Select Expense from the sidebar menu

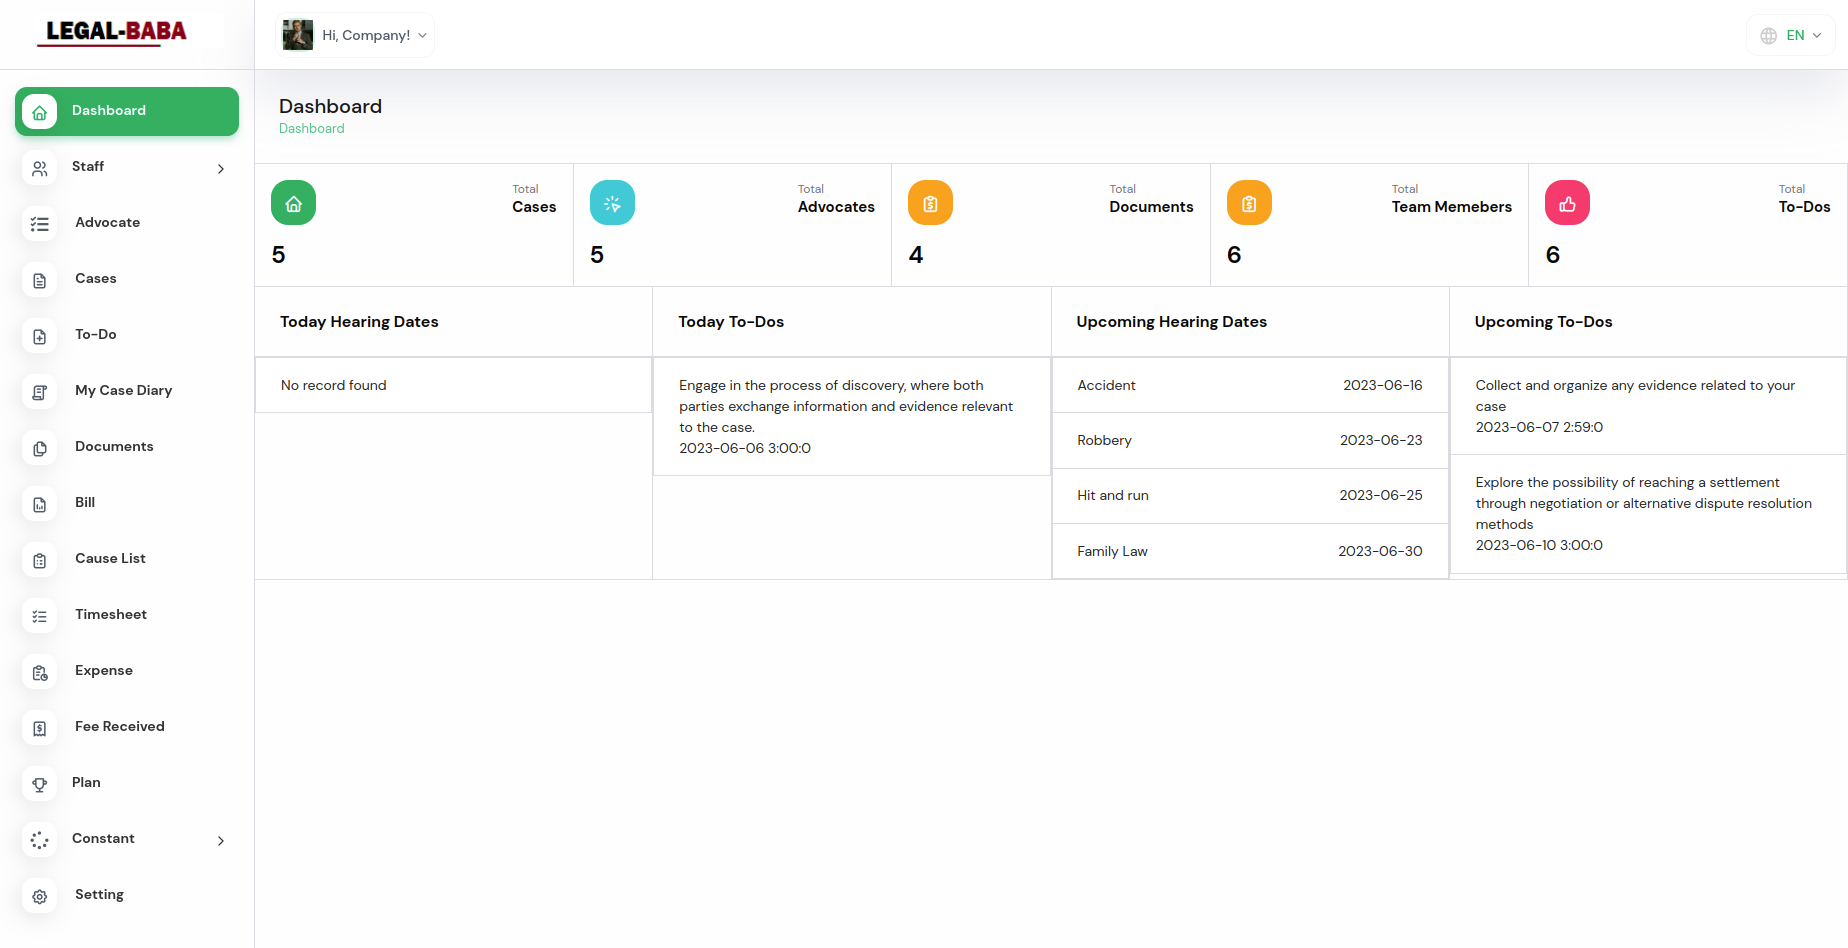tap(104, 671)
